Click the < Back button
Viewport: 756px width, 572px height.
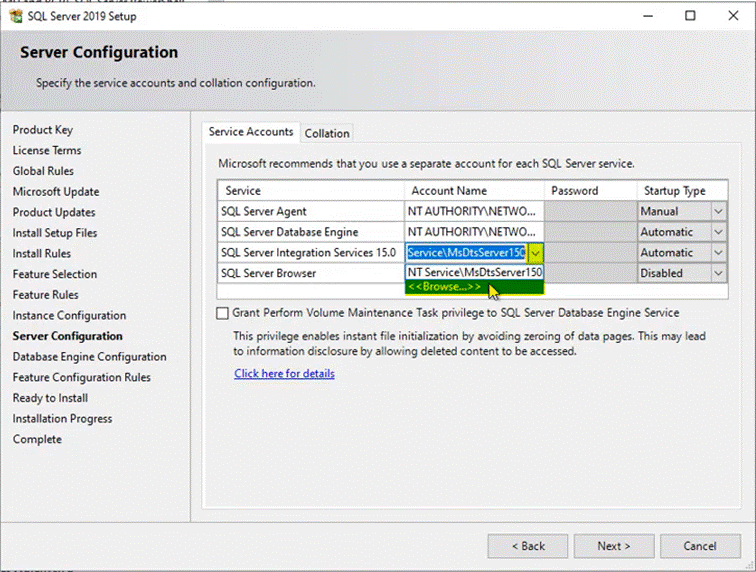point(528,546)
